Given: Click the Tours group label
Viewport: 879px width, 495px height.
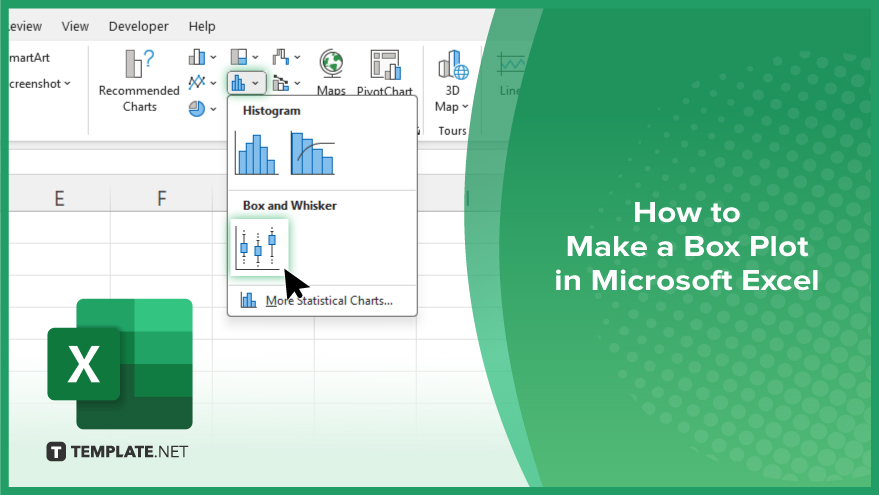Looking at the screenshot, I should [452, 131].
